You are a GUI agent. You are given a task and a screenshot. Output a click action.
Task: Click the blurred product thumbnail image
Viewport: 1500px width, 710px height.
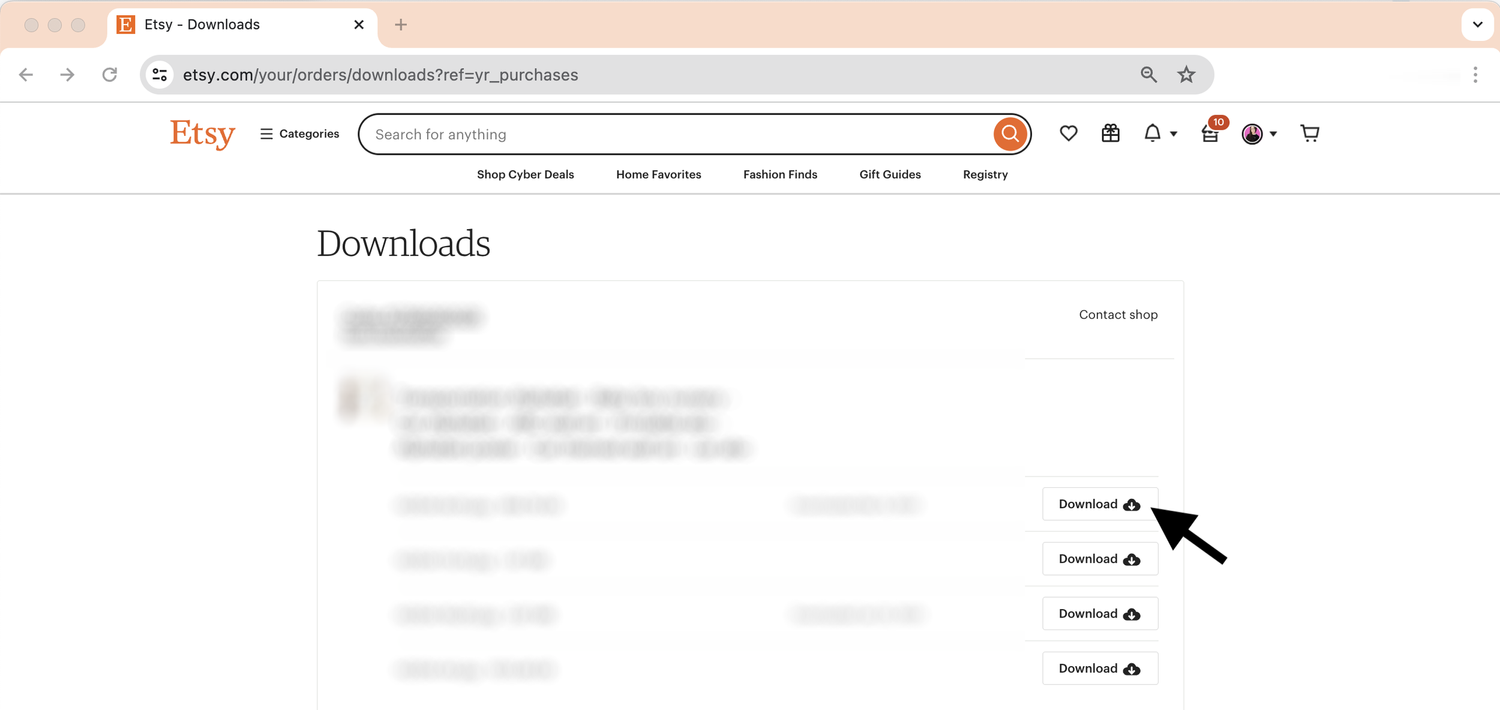coord(362,398)
